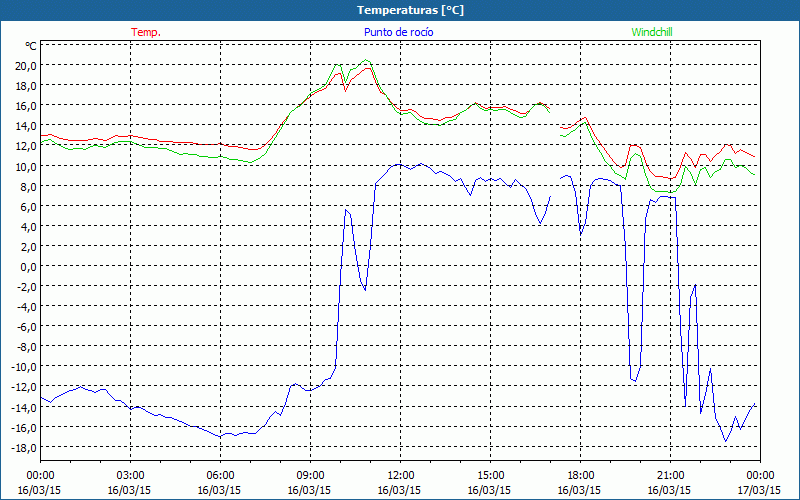Click the "16/03/15" date under 09:00
800x500 pixels.
[309, 490]
